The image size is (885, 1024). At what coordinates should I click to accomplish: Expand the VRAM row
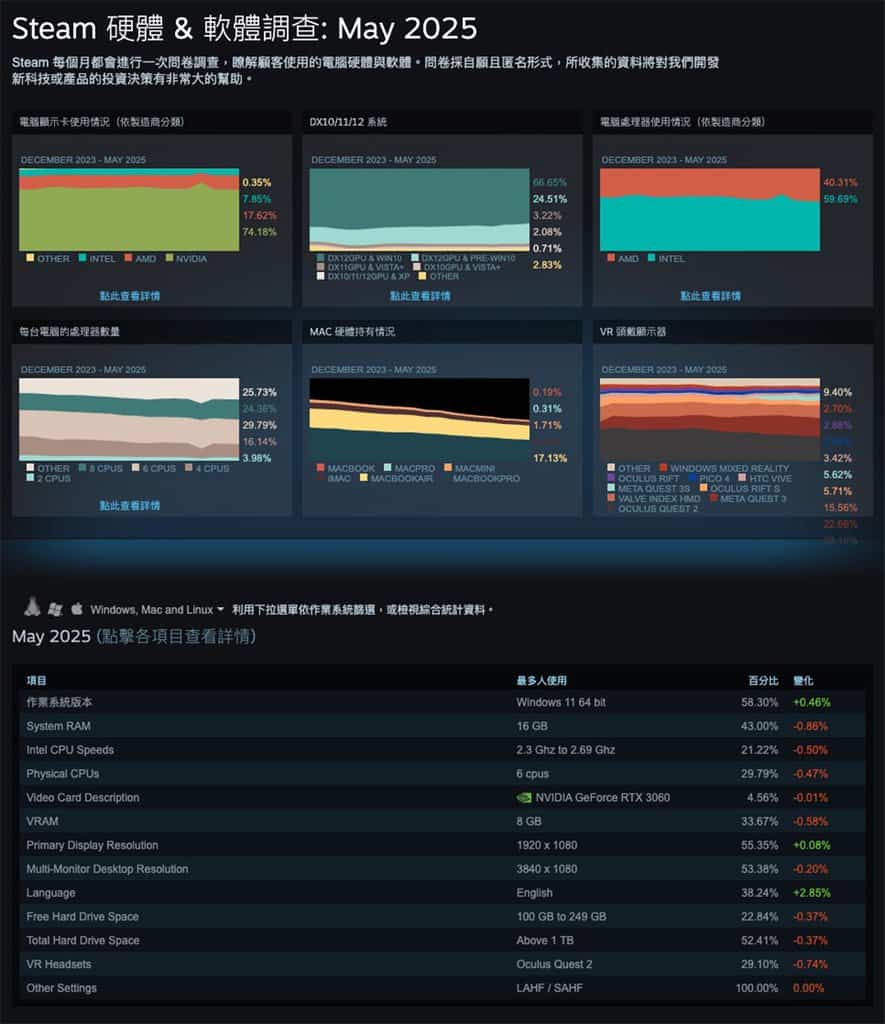42,821
